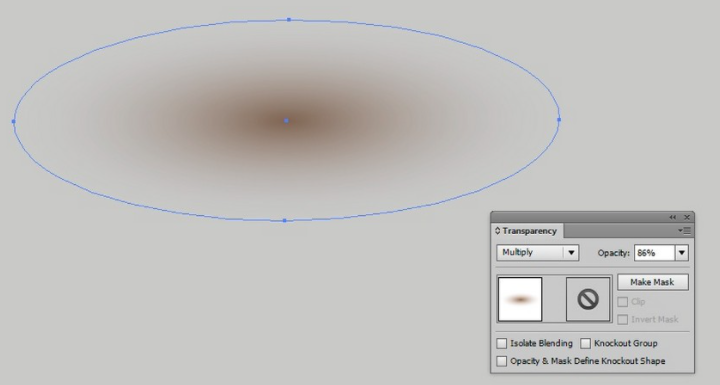Toggle the Invert Mask checkbox

623,319
